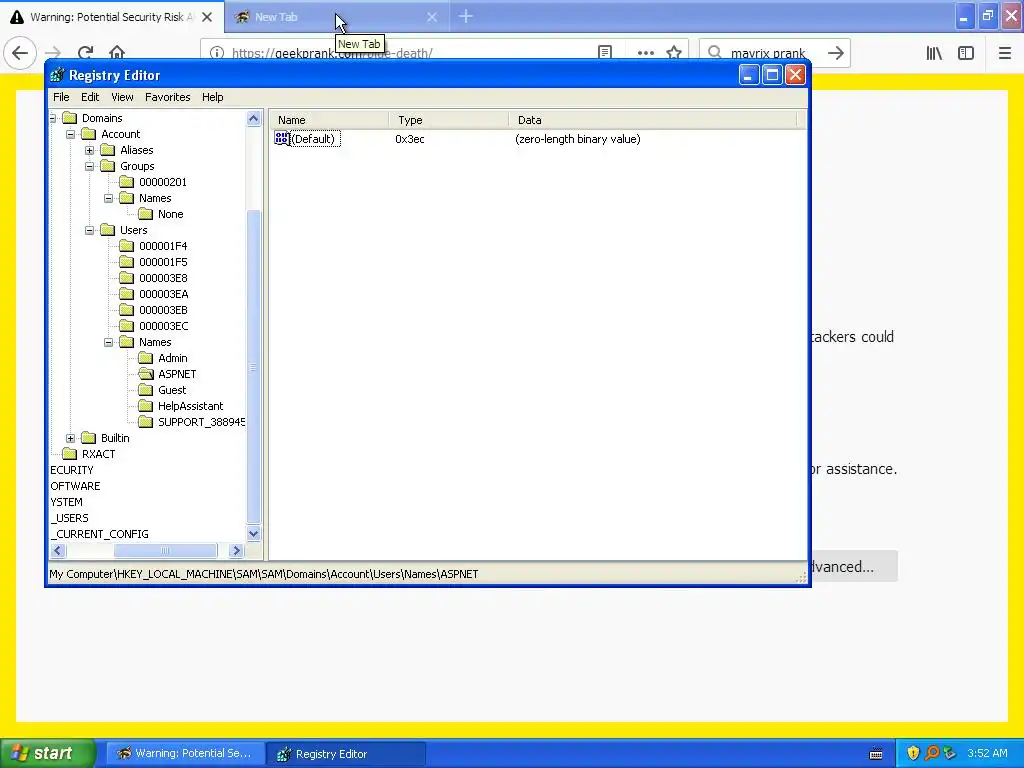Open the Windows start button

pos(48,753)
